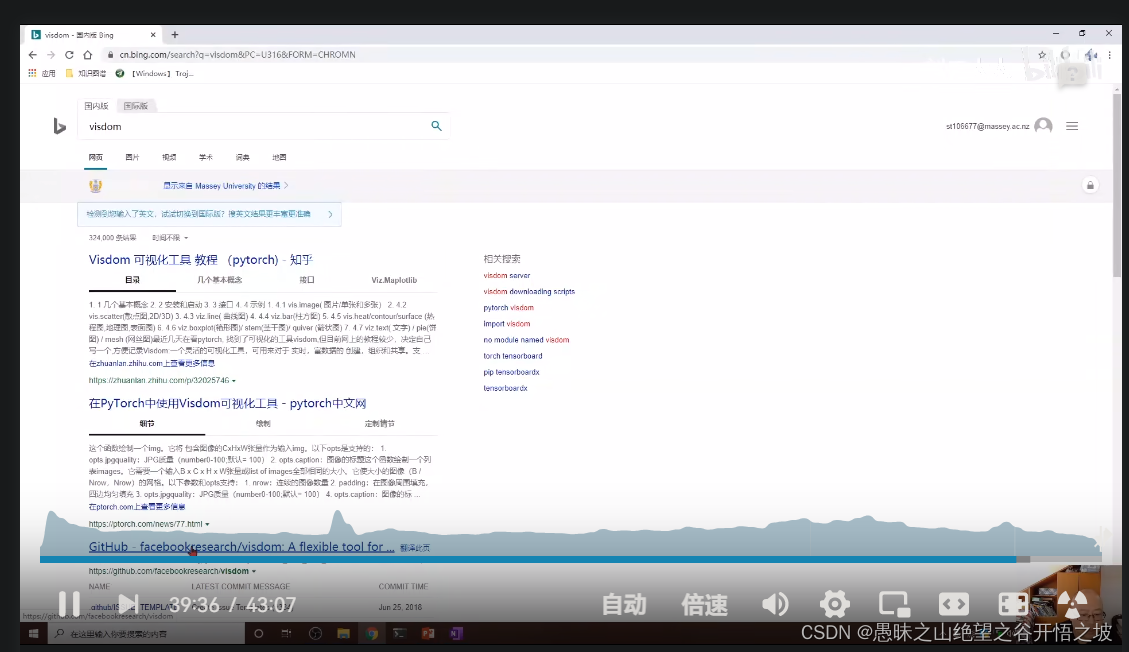Go to the browser home page
Viewport: 1129px width, 652px height.
[x=87, y=55]
